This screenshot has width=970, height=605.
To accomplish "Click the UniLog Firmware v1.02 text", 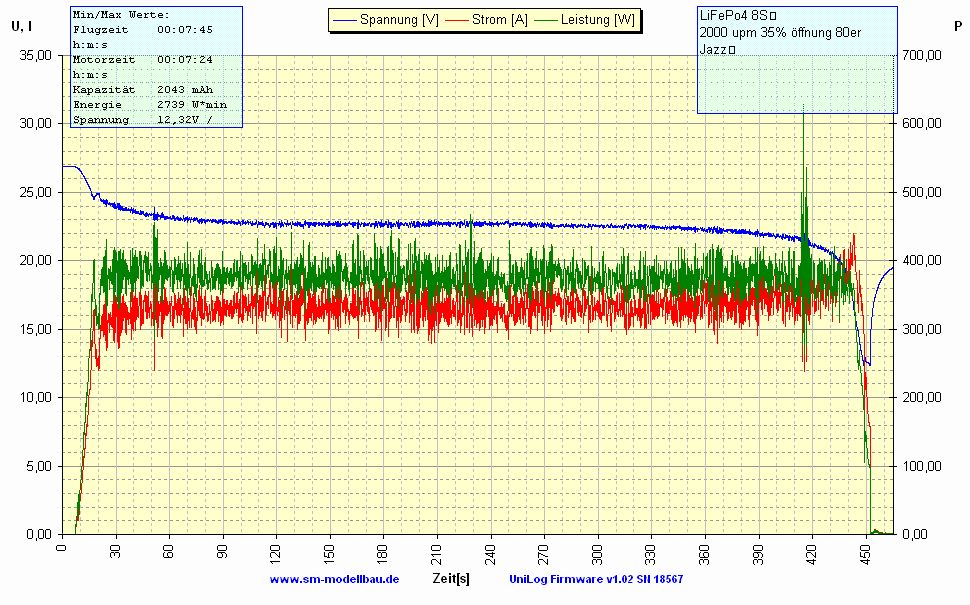I will coord(595,579).
